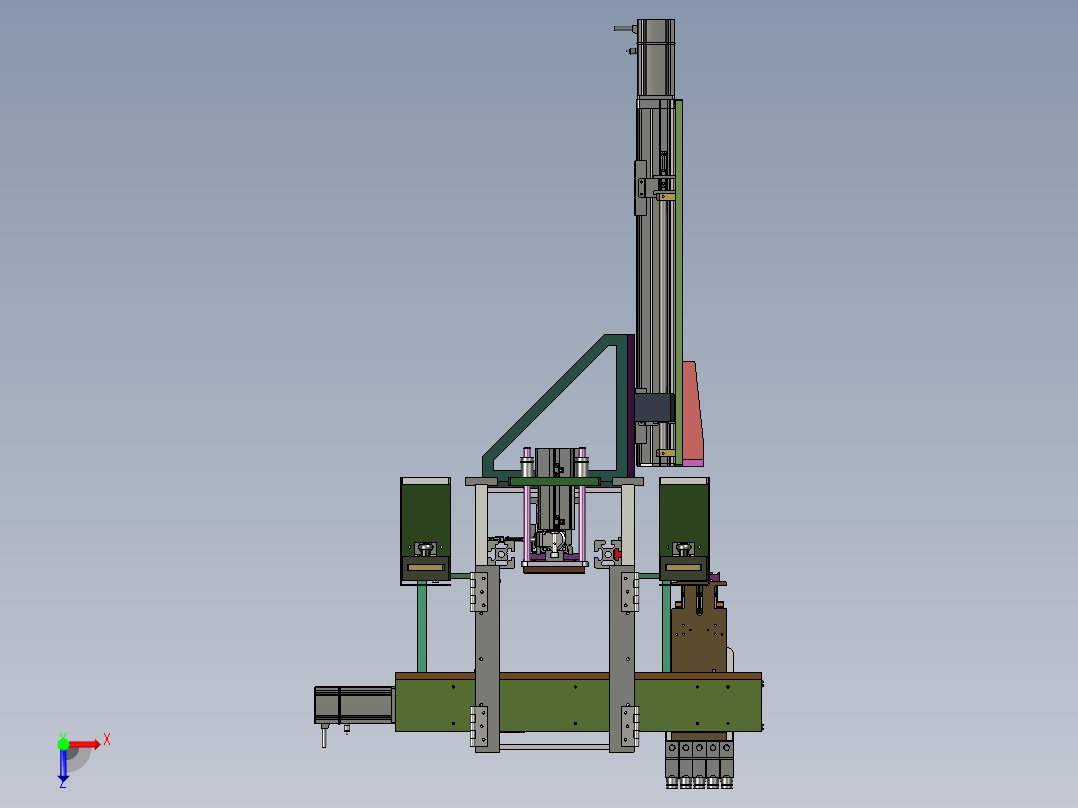Viewport: 1078px width, 808px height.
Task: Select the horizontal servo motor left of the base
Action: [354, 705]
